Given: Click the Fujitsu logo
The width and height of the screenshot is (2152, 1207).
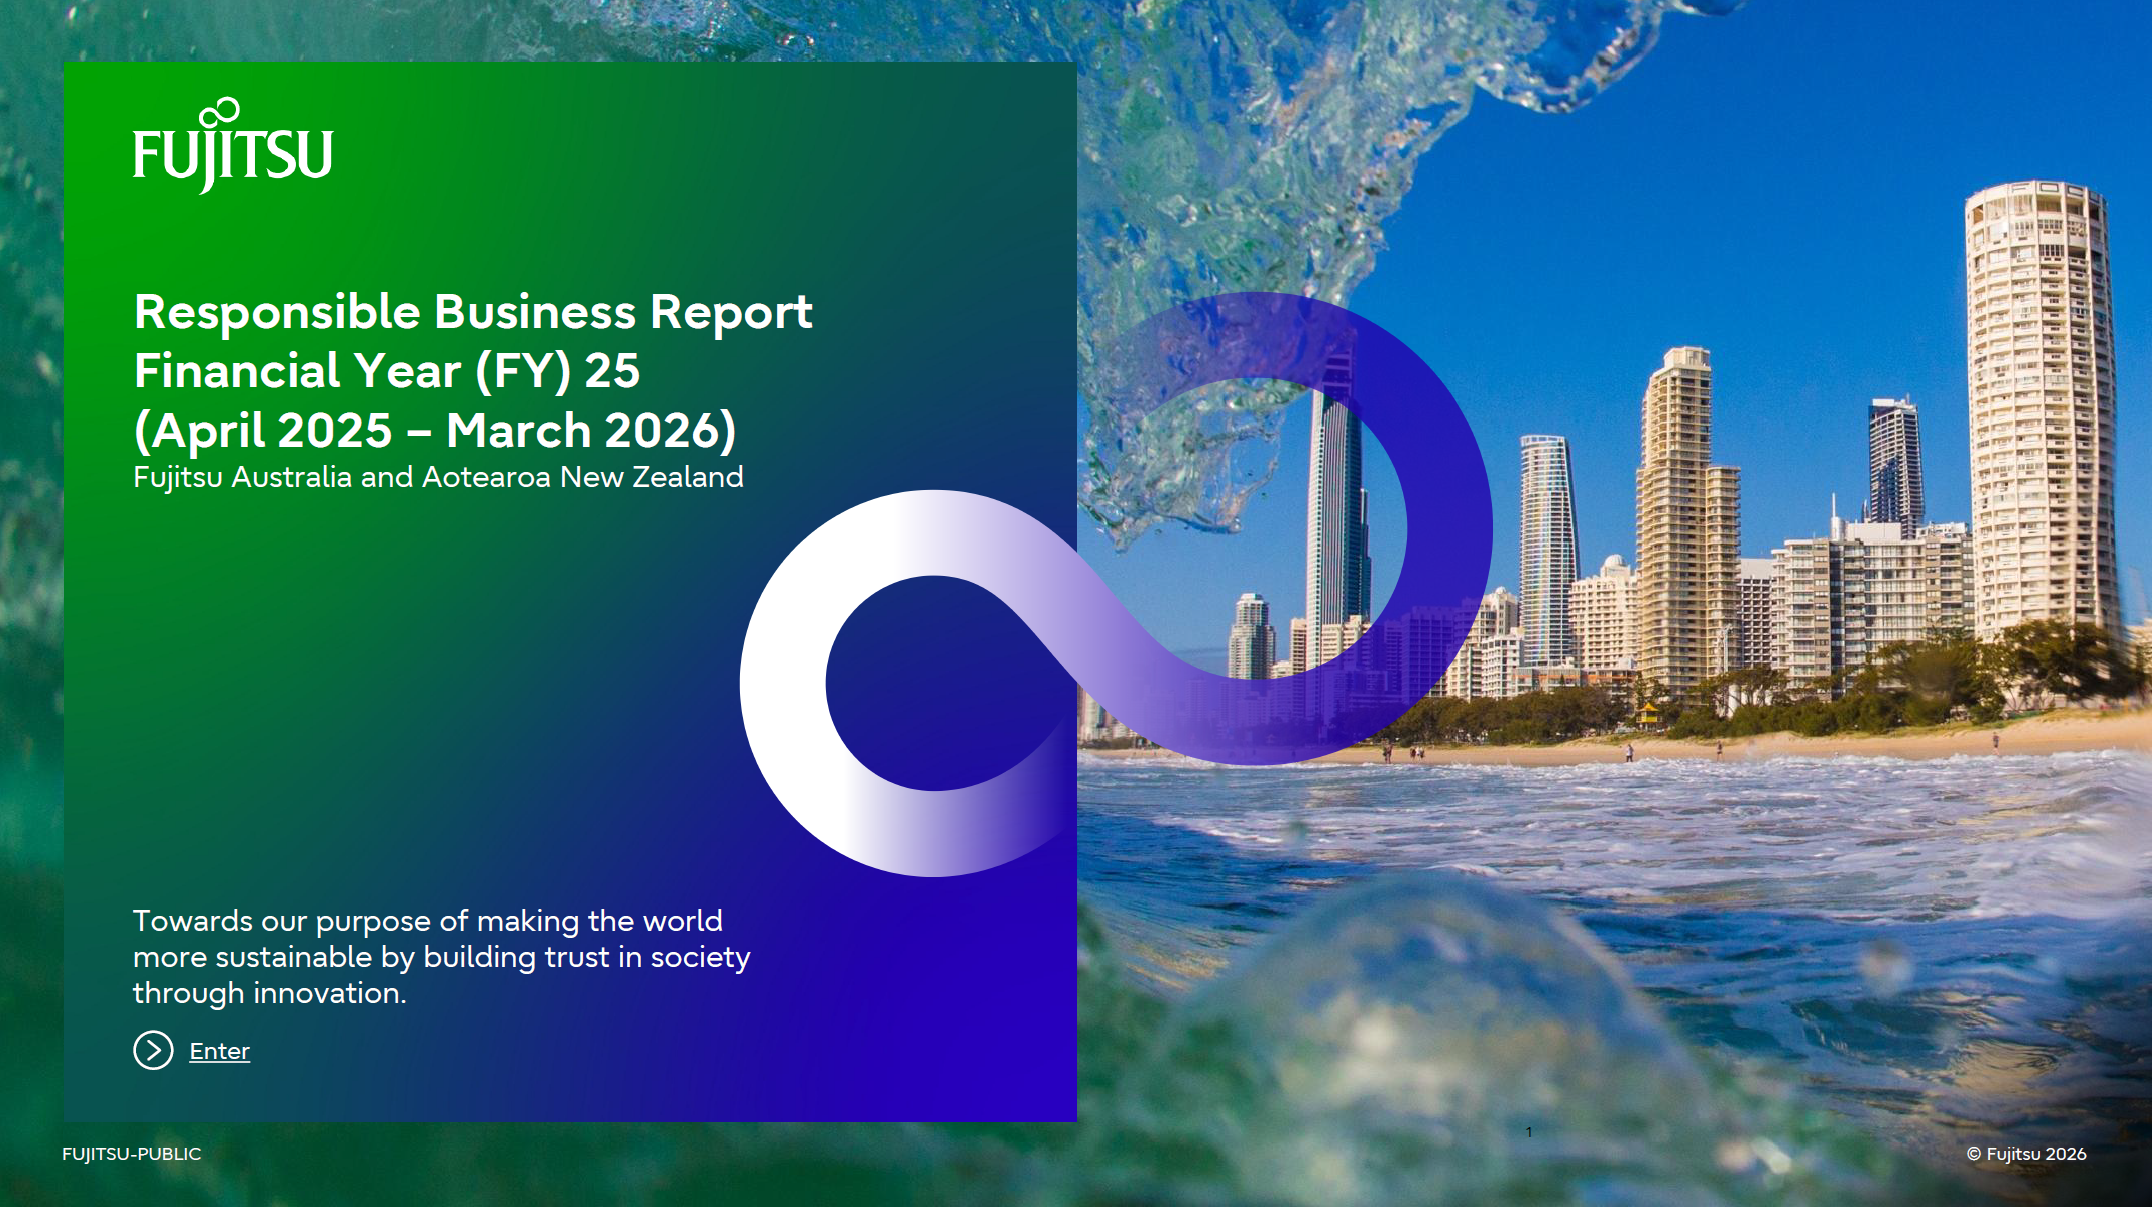Looking at the screenshot, I should (x=233, y=145).
